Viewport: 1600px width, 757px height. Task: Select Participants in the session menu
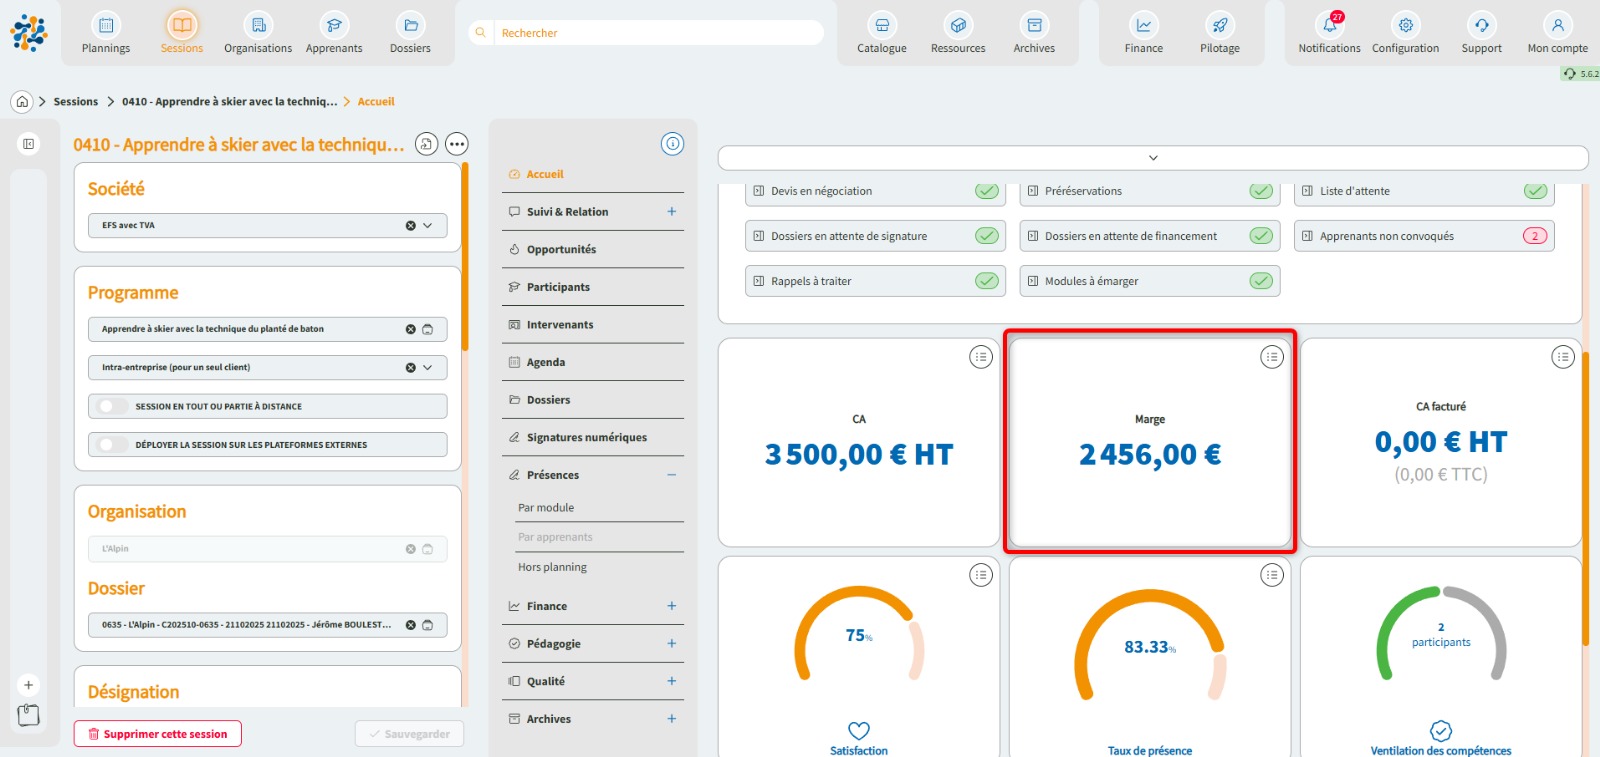tap(558, 287)
